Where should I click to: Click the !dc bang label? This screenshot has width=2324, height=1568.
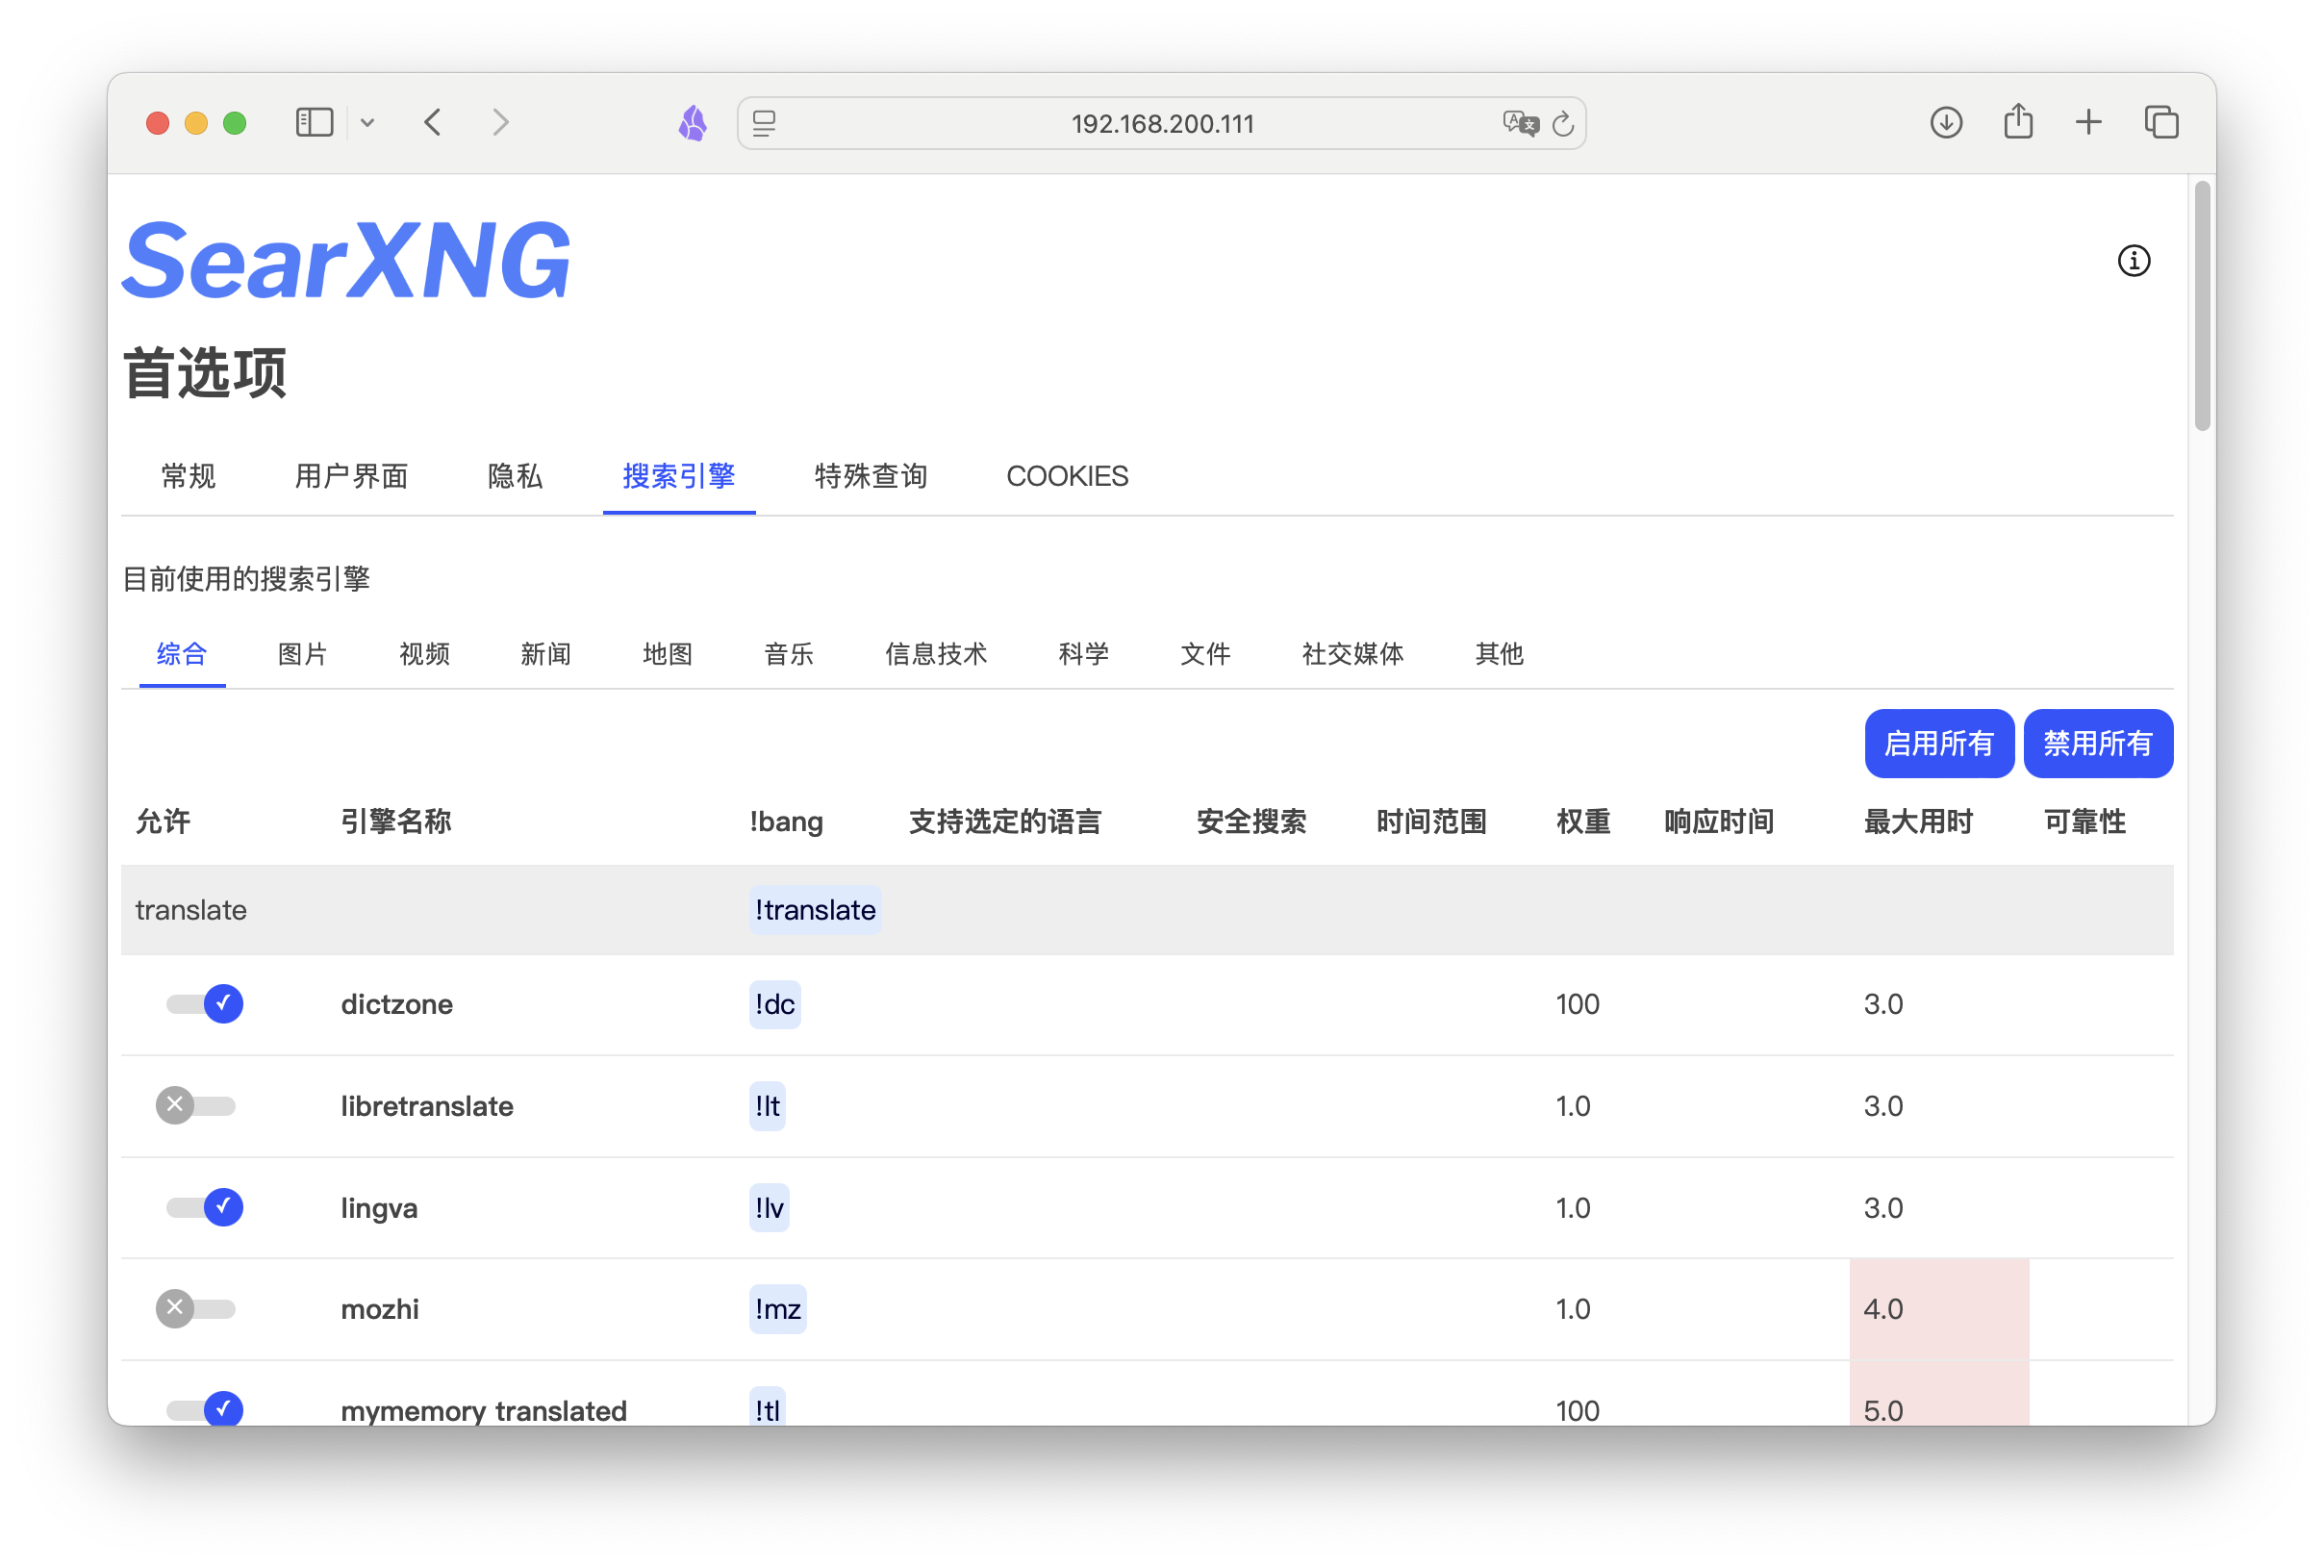point(775,1004)
